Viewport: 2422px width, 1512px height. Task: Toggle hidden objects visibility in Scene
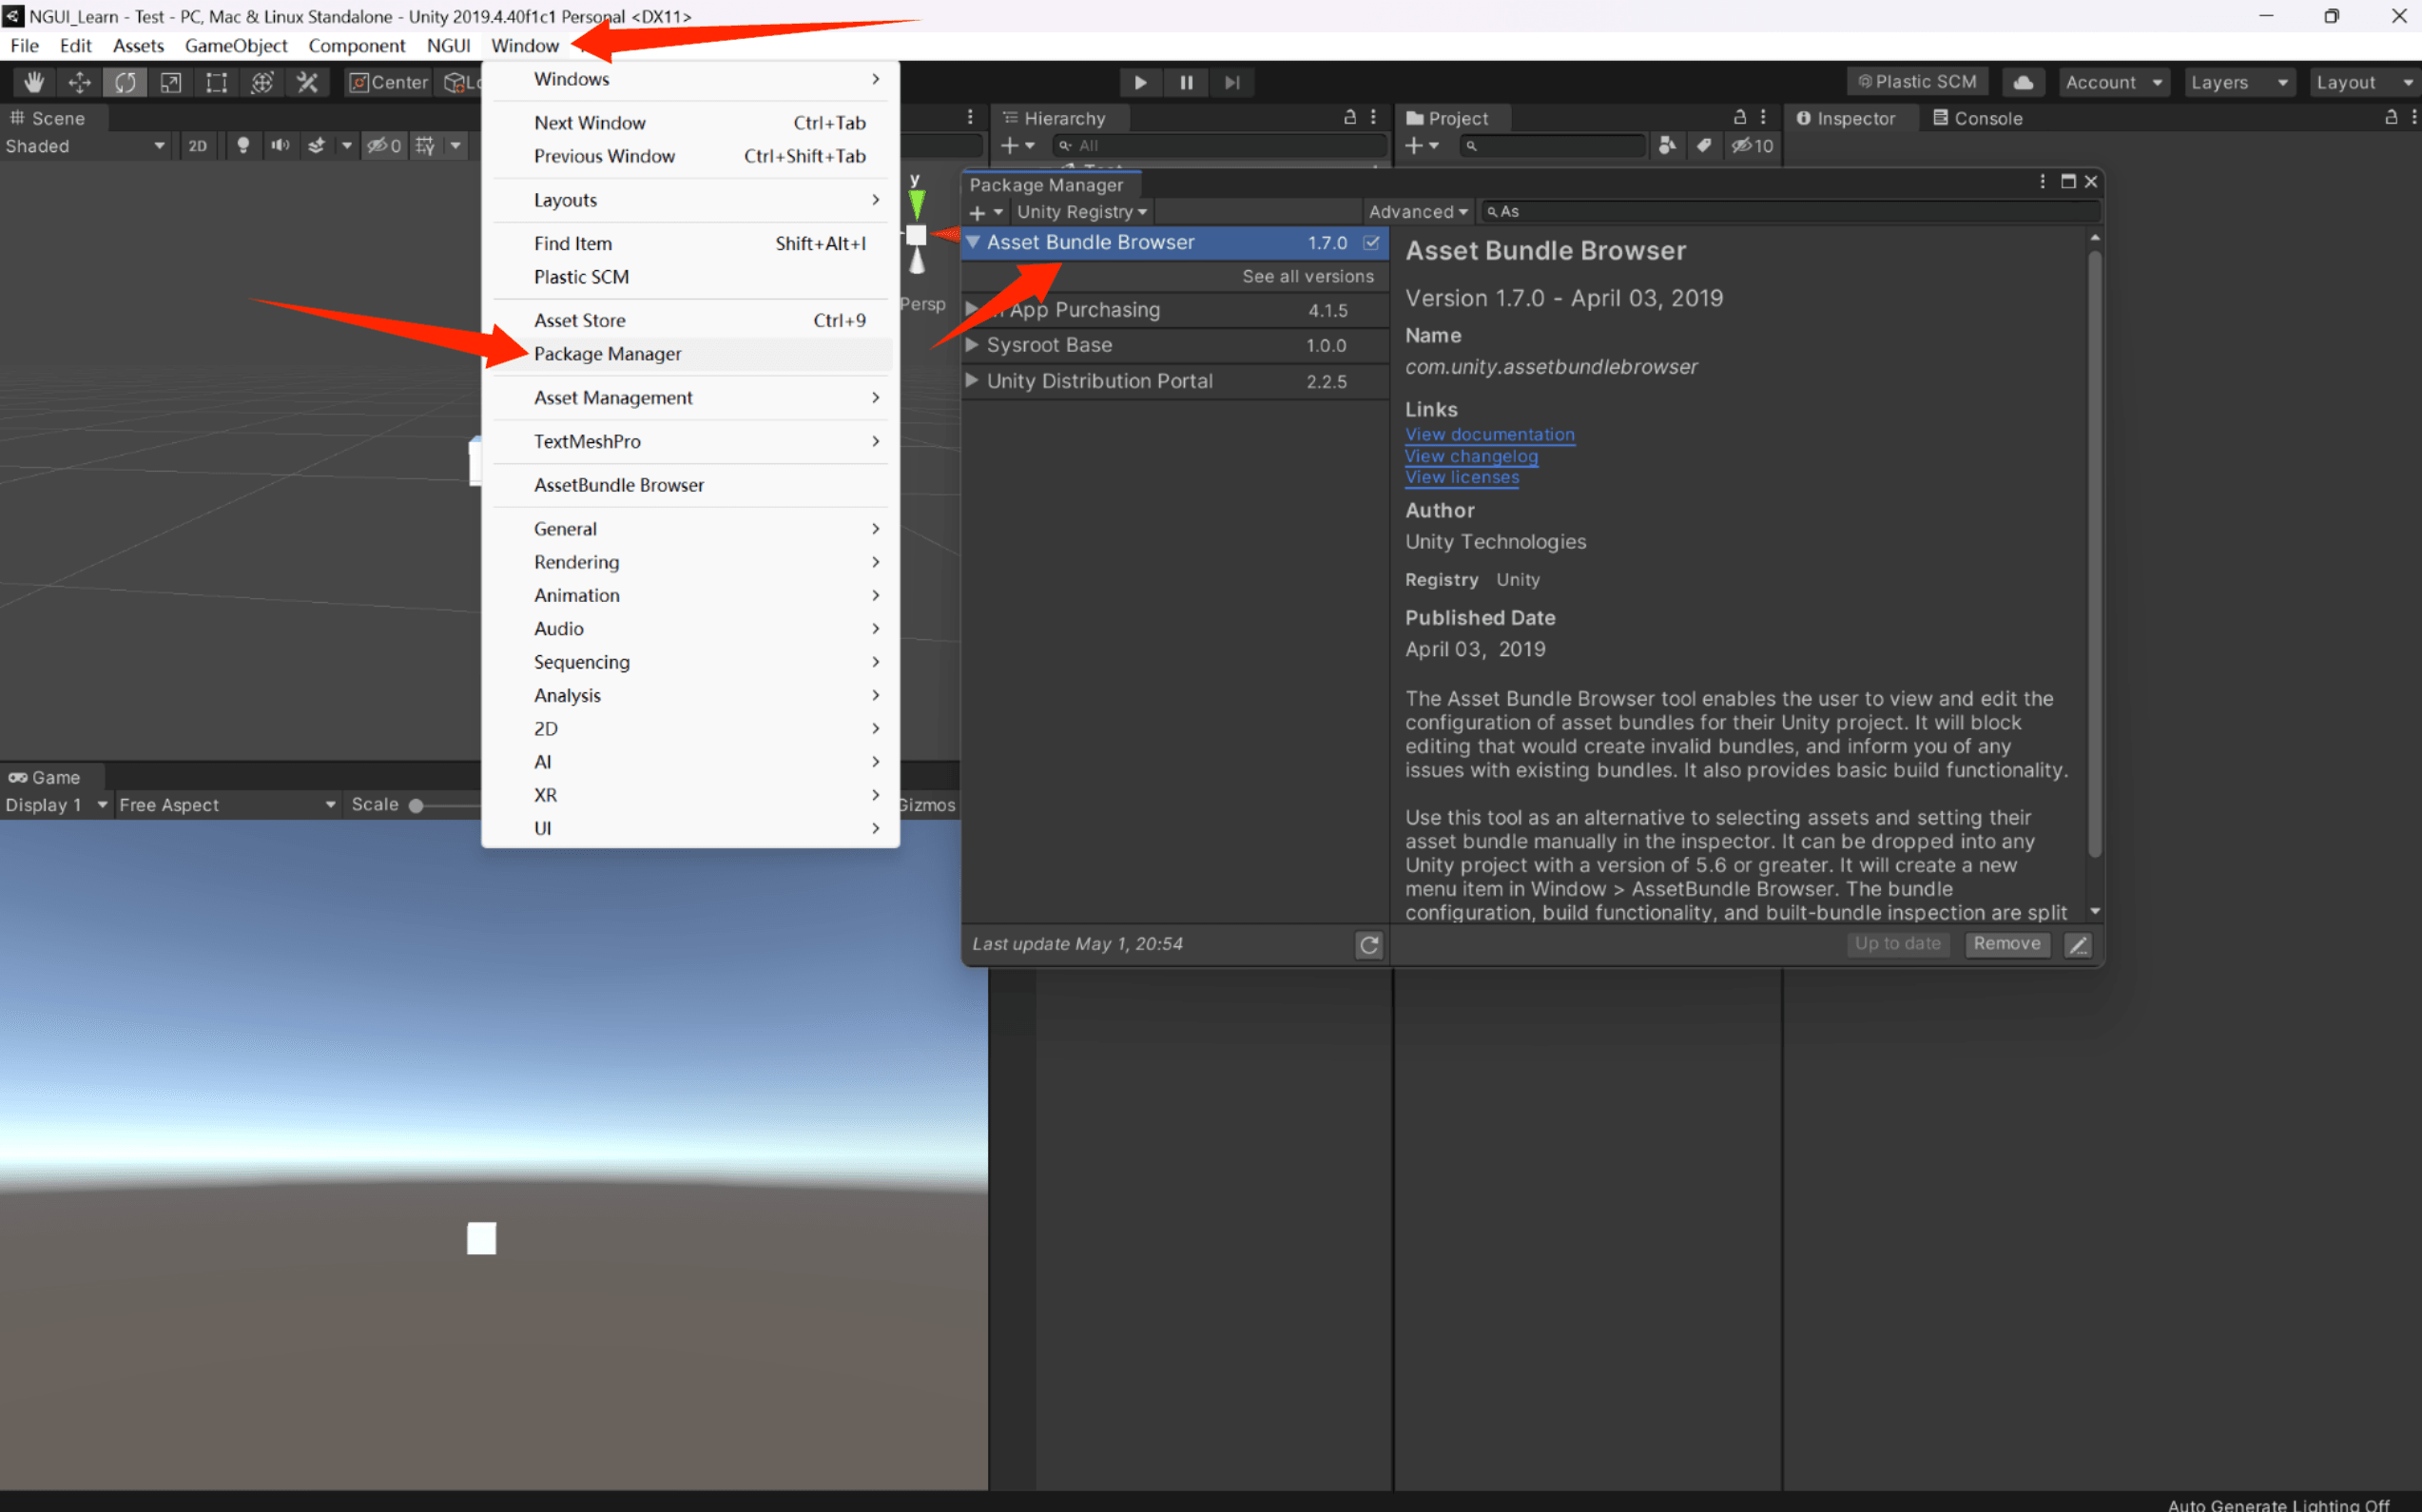click(x=384, y=146)
